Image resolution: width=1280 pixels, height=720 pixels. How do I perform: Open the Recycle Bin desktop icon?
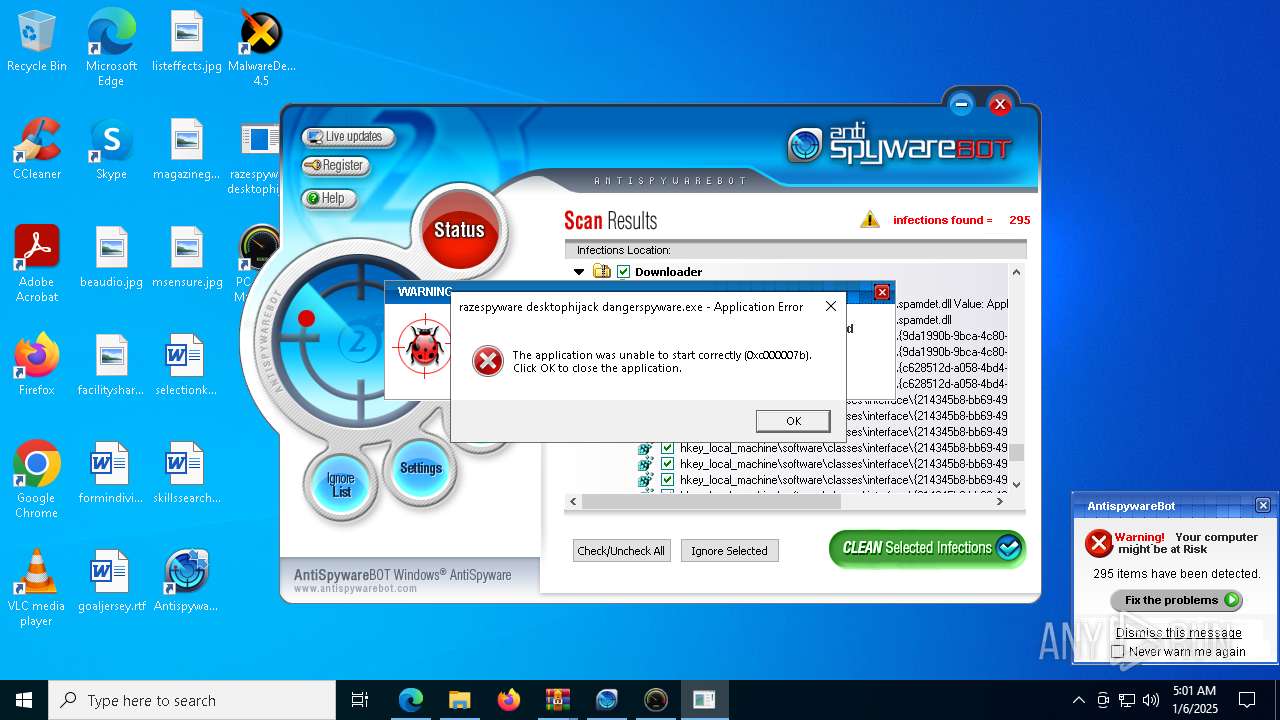click(x=37, y=41)
